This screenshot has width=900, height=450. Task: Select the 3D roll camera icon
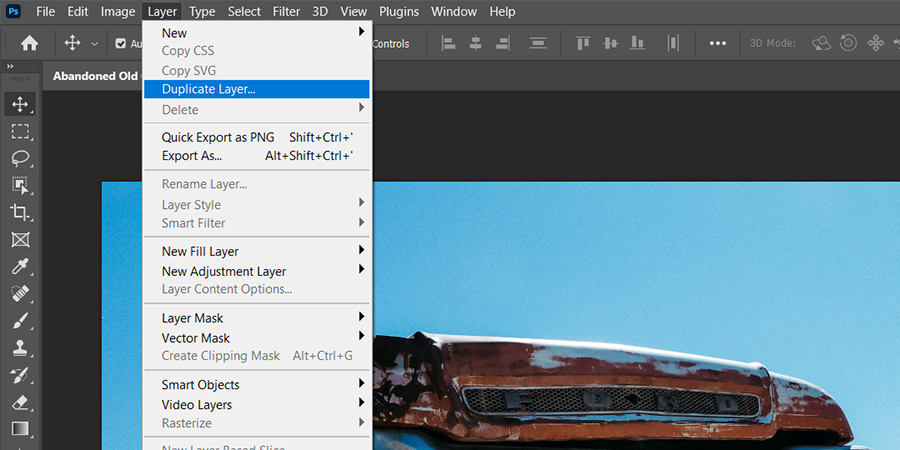848,43
